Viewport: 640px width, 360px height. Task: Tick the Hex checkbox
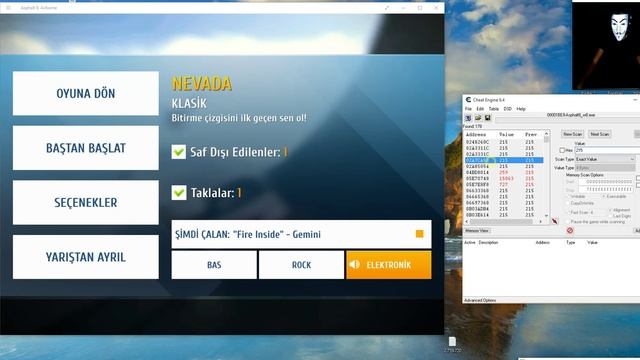click(562, 150)
